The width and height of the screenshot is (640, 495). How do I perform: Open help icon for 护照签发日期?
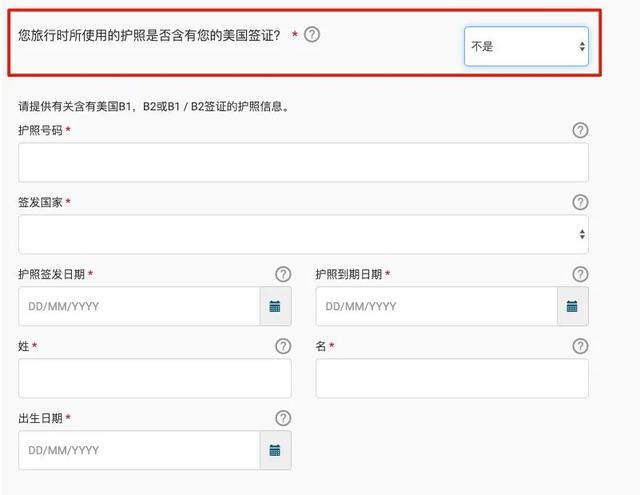pyautogui.click(x=283, y=274)
